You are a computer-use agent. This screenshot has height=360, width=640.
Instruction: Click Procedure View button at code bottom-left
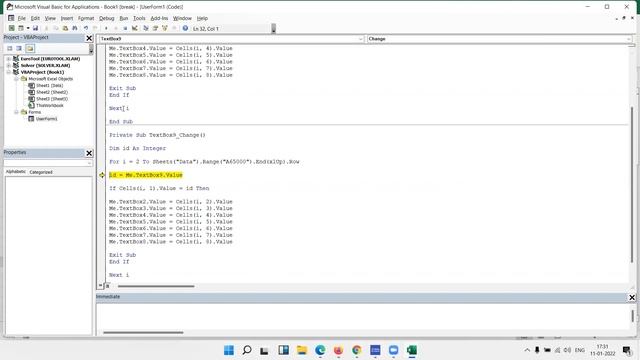coord(100,286)
